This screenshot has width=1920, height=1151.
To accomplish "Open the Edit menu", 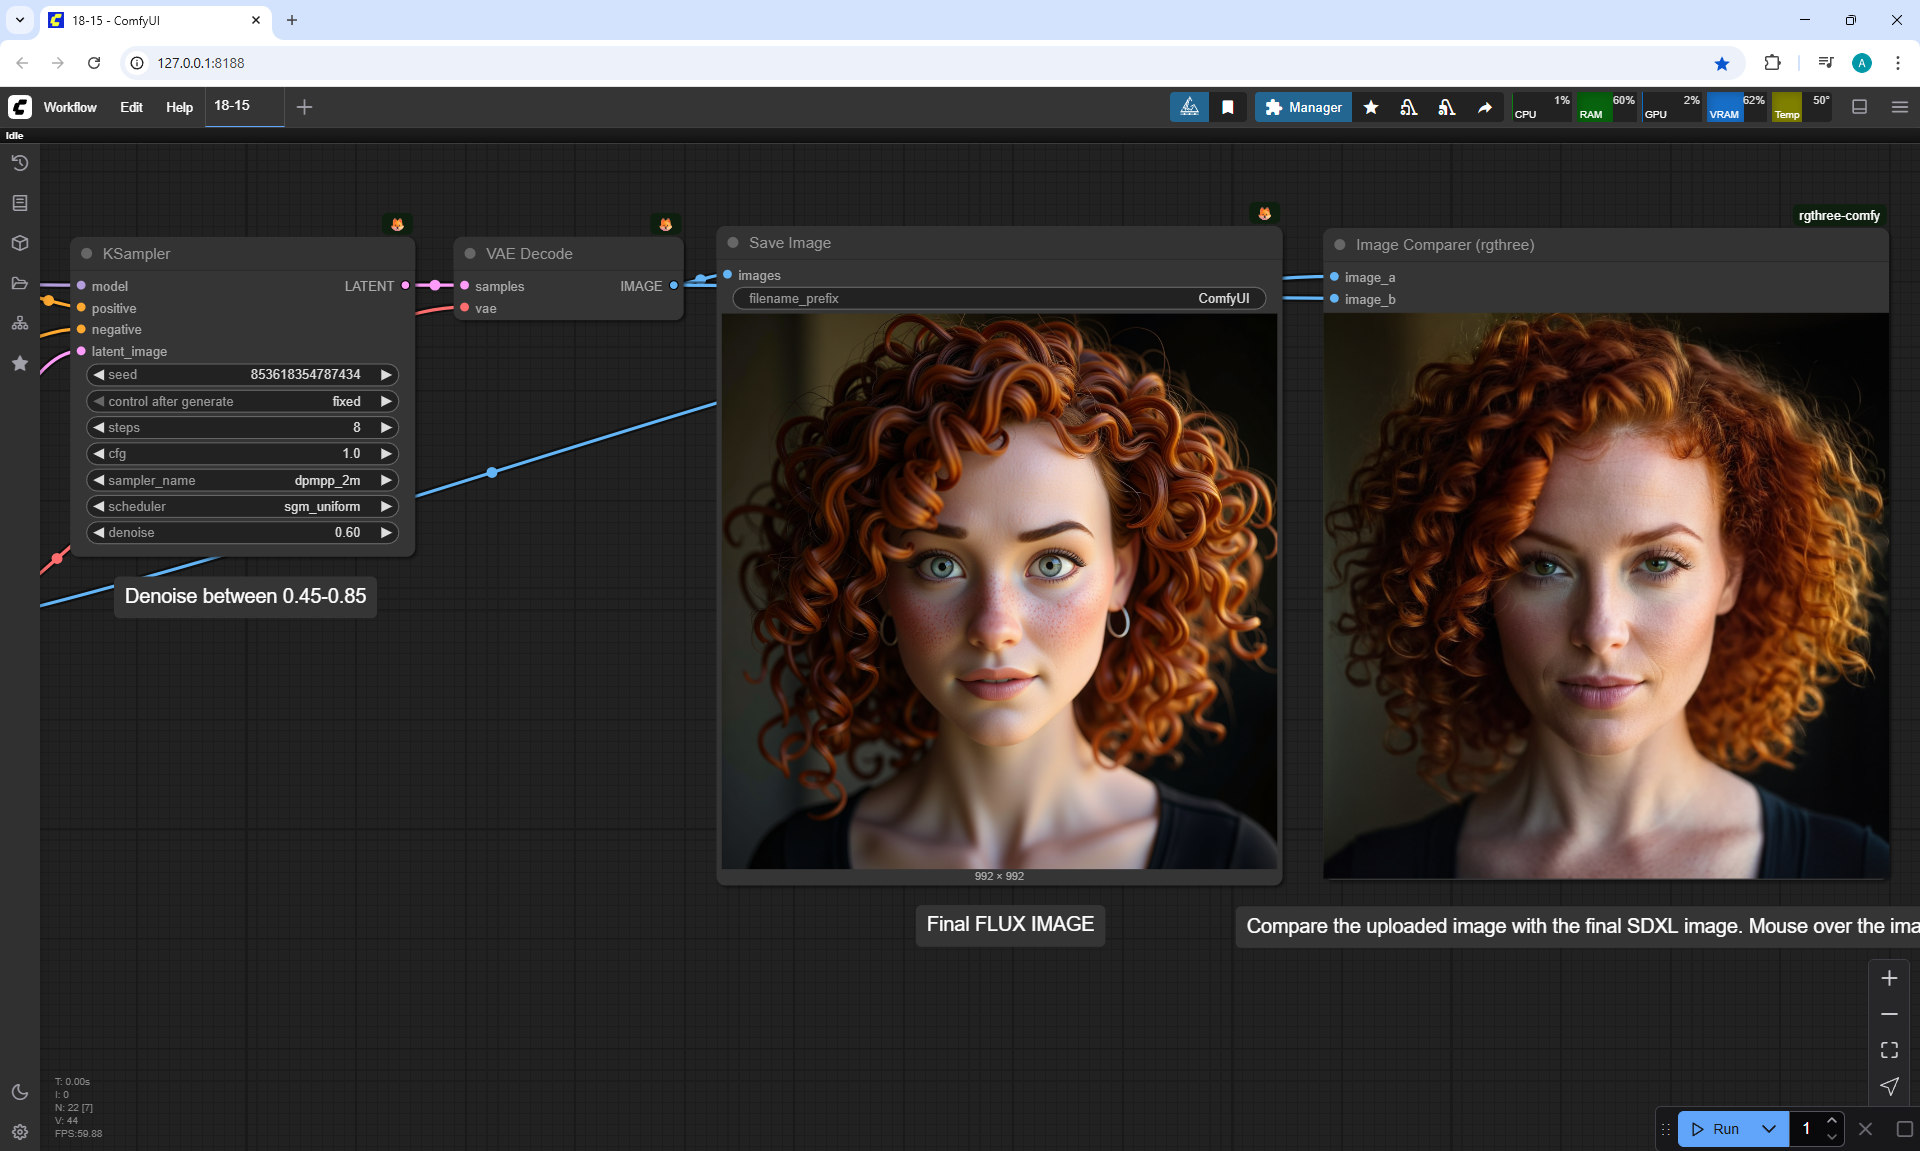I will pos(131,107).
